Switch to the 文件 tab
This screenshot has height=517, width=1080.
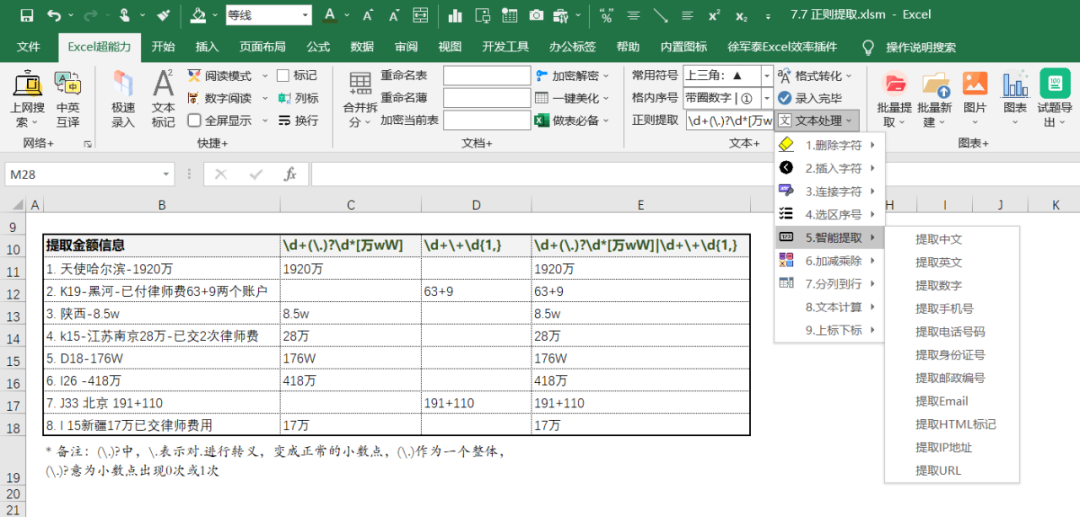28,47
